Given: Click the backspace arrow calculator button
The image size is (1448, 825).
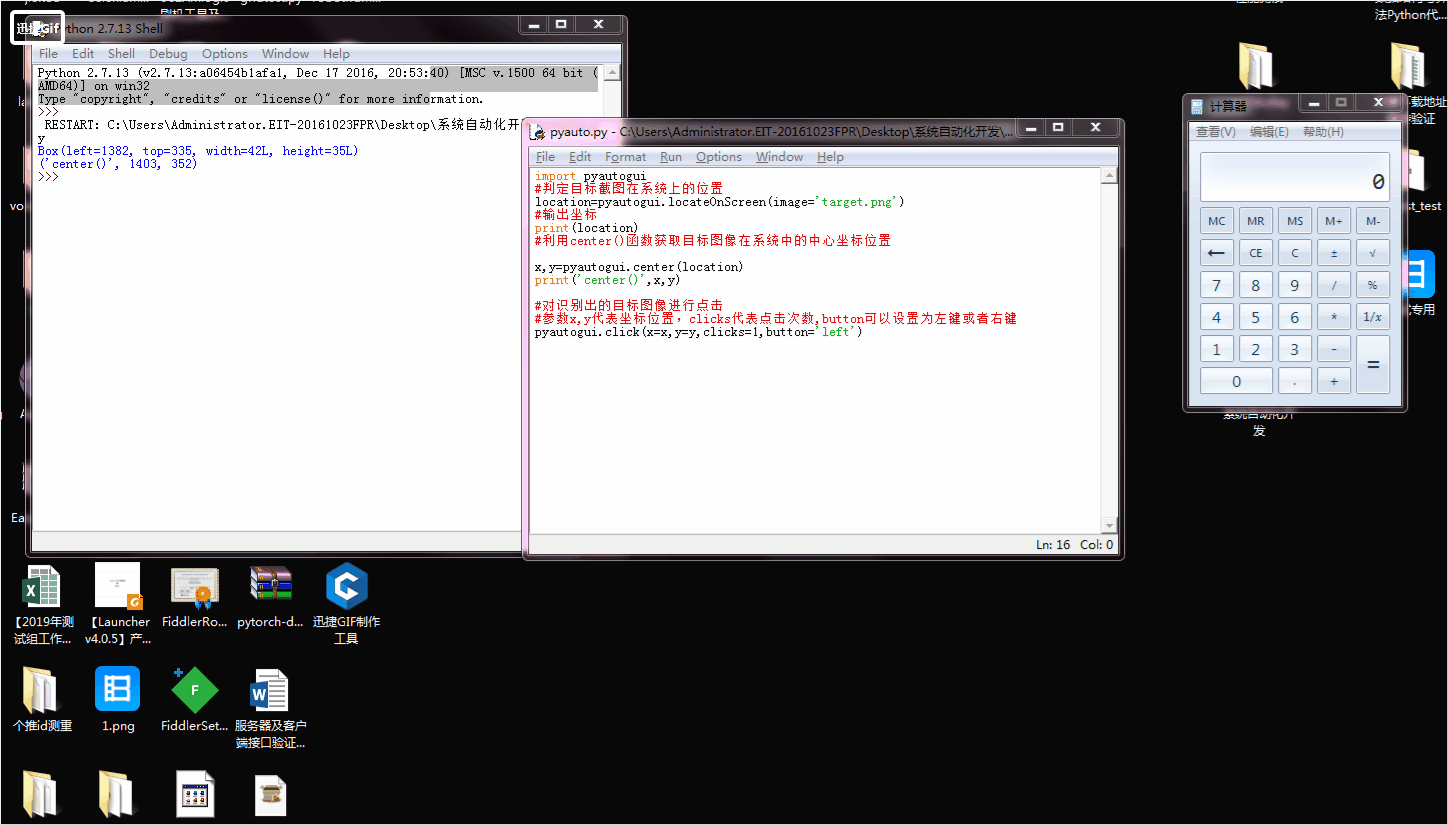Looking at the screenshot, I should [1217, 253].
